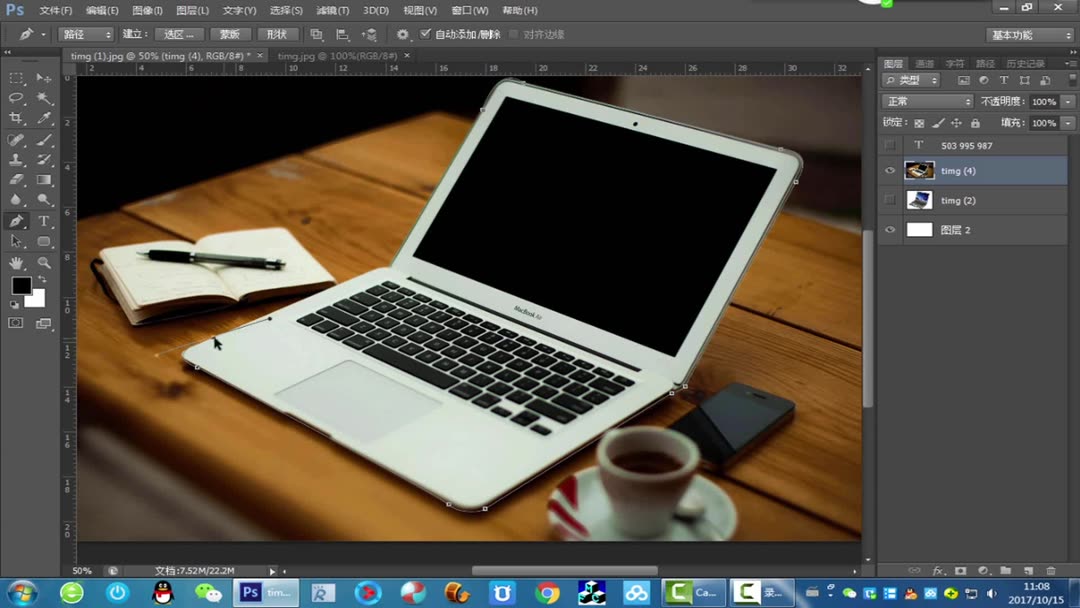Show the hidden text layer 503 995 987
1080x608 pixels.
[888, 145]
